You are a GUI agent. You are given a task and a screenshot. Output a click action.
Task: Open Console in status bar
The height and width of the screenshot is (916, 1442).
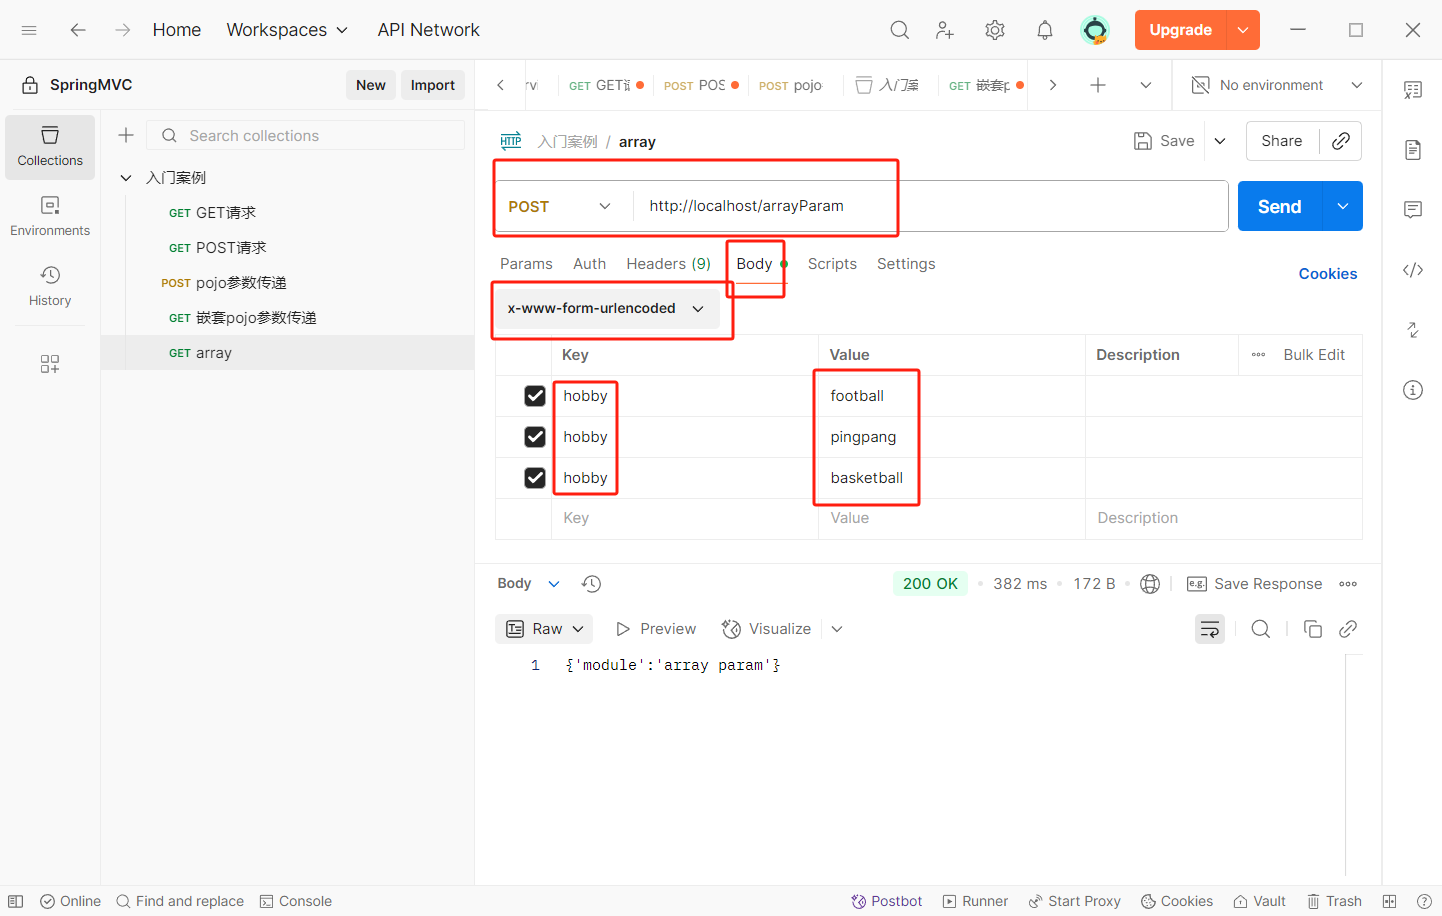296,901
